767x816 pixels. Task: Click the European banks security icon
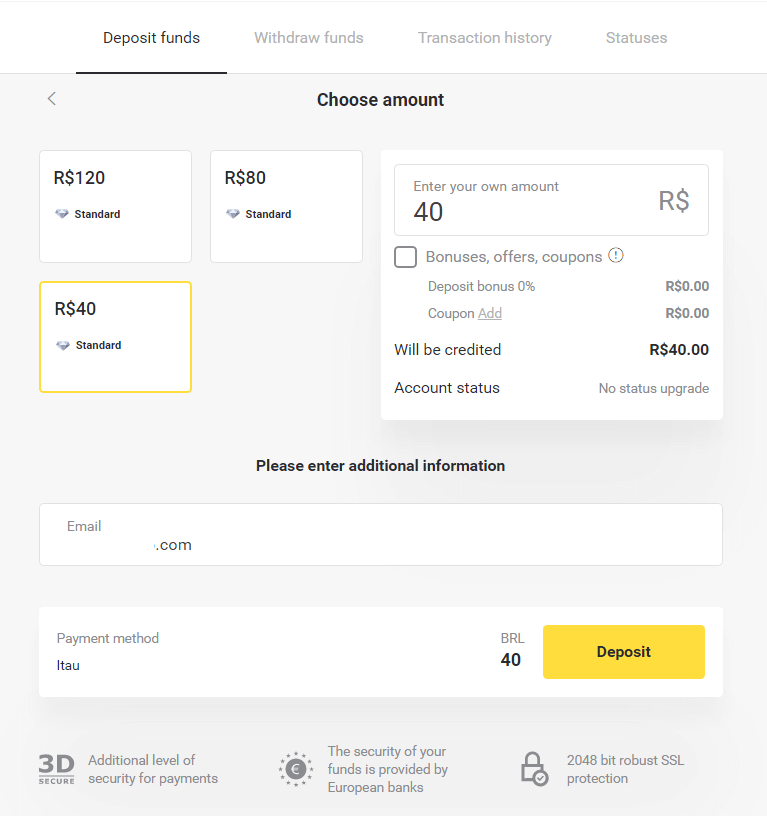[295, 768]
